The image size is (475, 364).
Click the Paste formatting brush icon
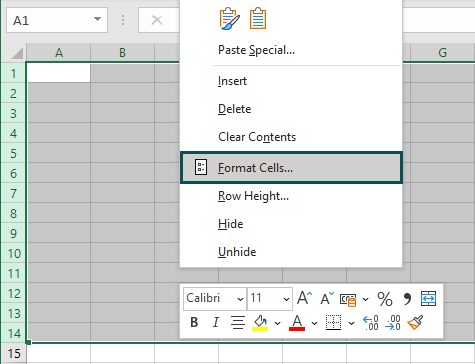(229, 19)
